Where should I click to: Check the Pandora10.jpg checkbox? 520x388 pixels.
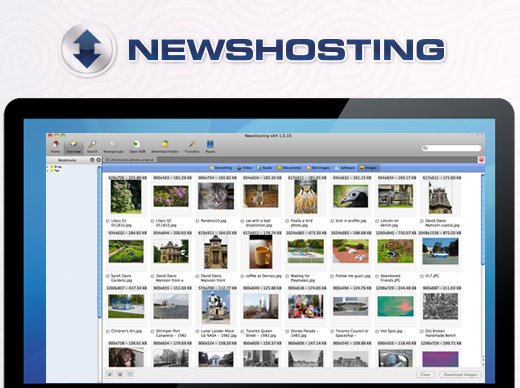coord(198,221)
